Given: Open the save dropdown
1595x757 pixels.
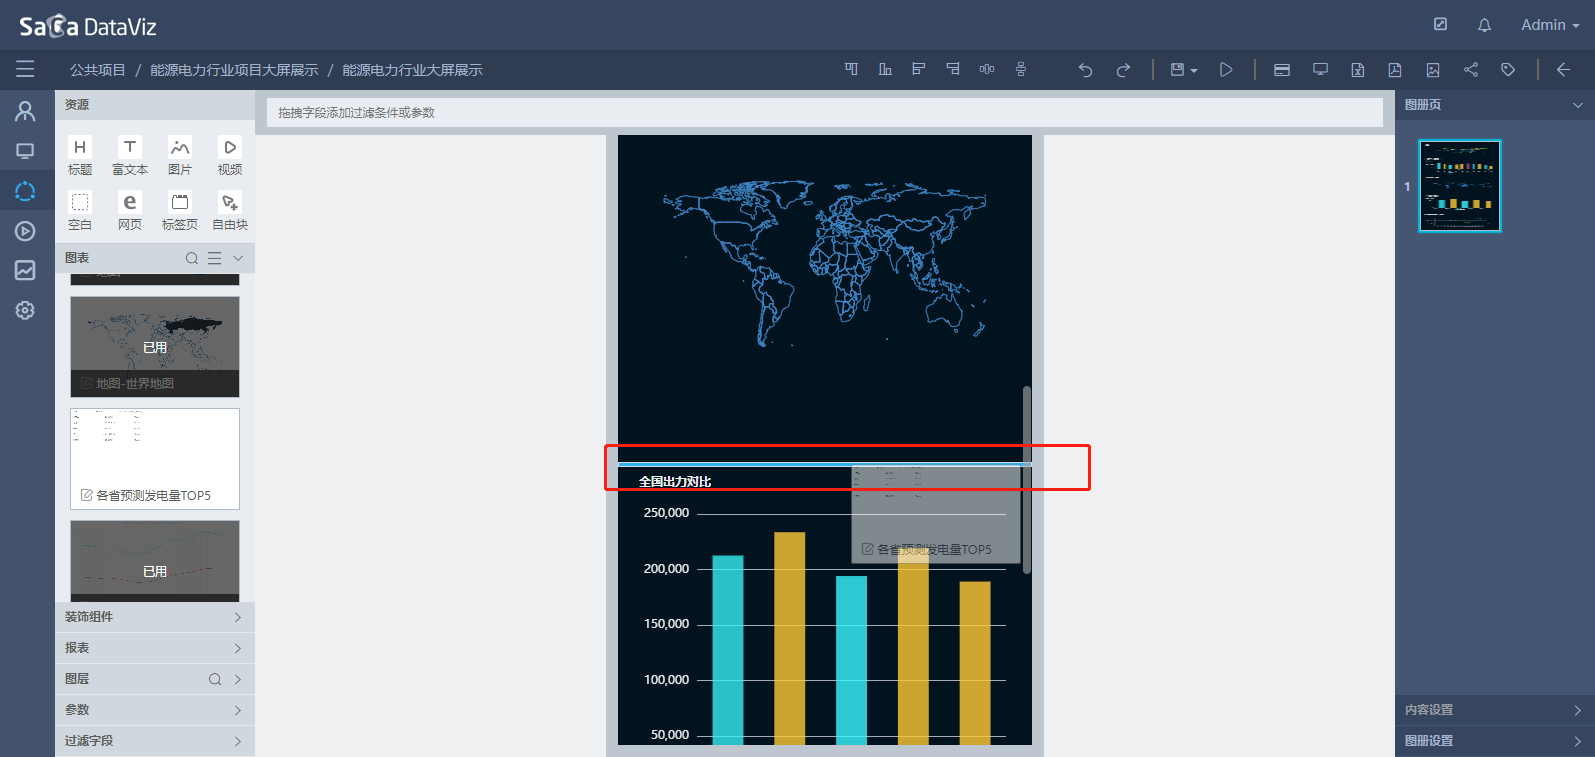Looking at the screenshot, I should click(1183, 70).
